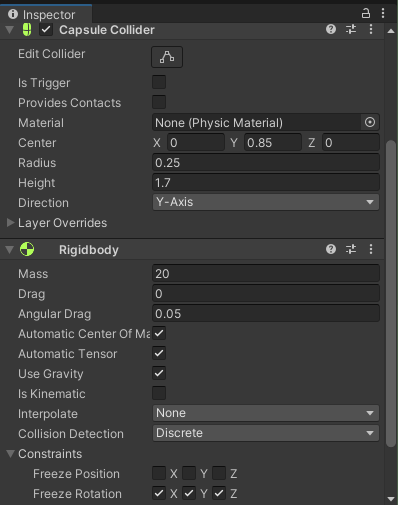Uncheck Automatic Center Of Mass
The width and height of the screenshot is (398, 505).
tap(159, 333)
